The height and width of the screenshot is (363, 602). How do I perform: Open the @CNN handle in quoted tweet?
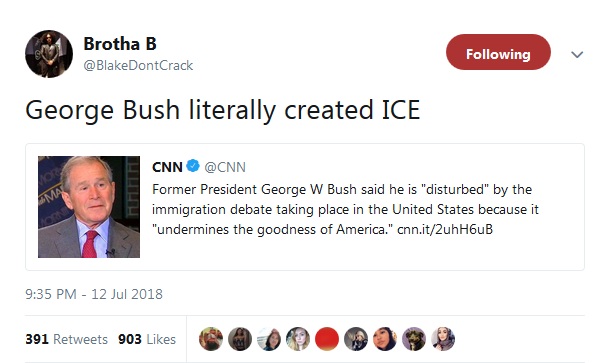pyautogui.click(x=225, y=167)
